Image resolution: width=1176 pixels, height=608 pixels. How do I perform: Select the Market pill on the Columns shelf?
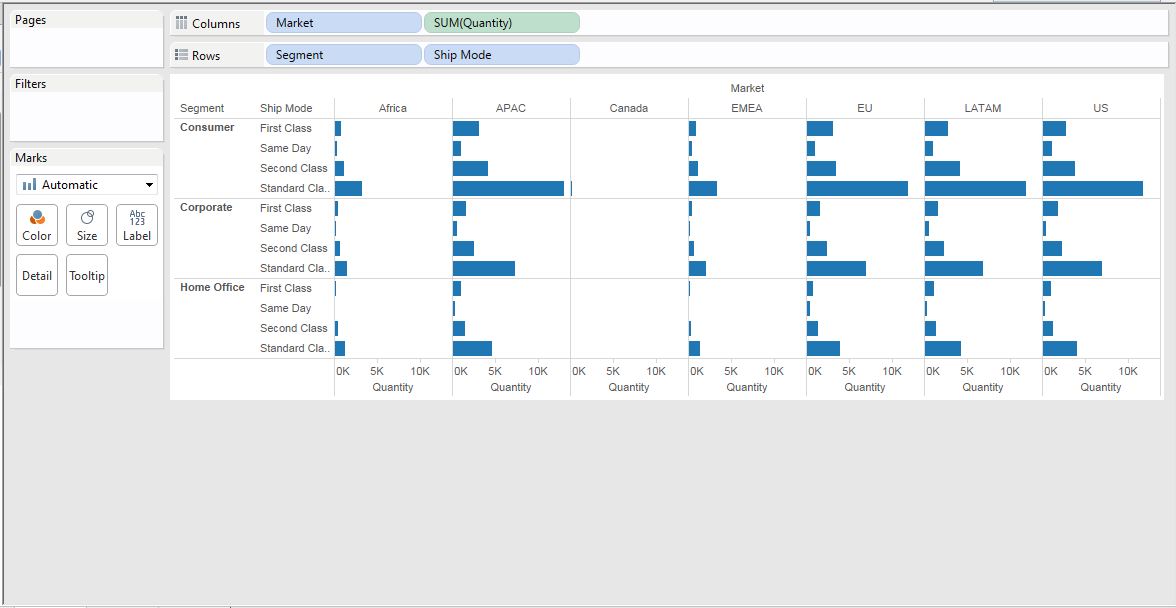click(343, 22)
